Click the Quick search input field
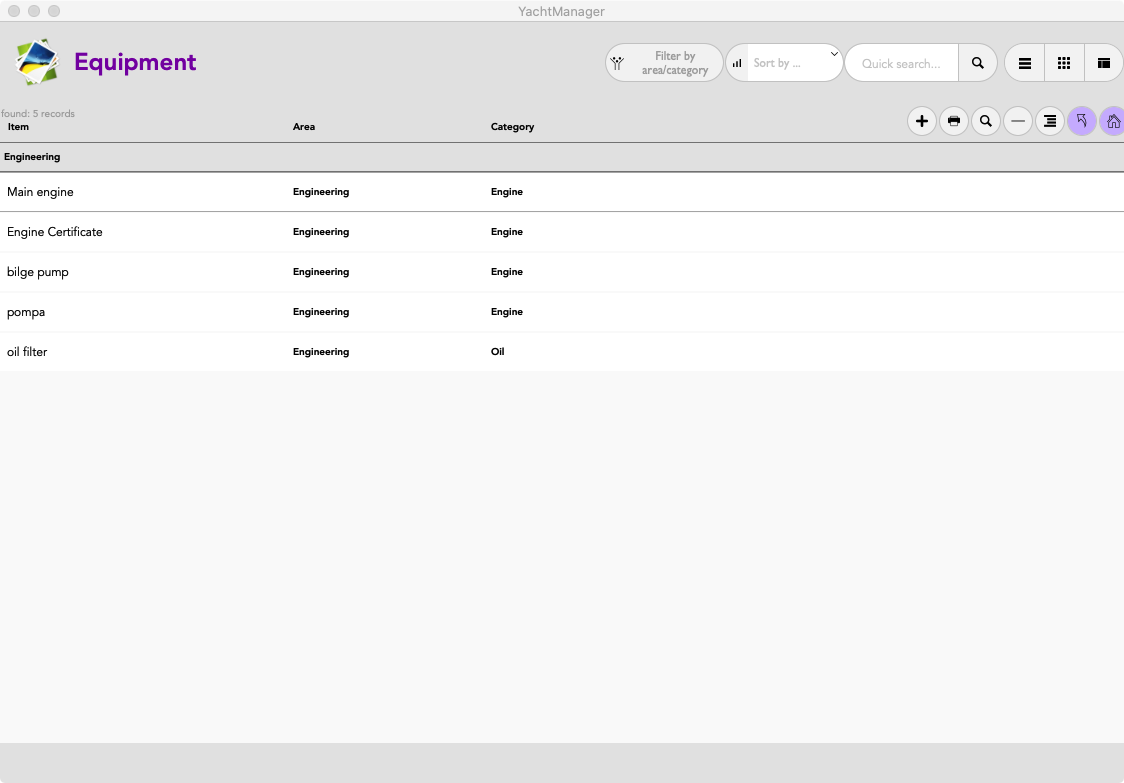The height and width of the screenshot is (783, 1124). (901, 64)
